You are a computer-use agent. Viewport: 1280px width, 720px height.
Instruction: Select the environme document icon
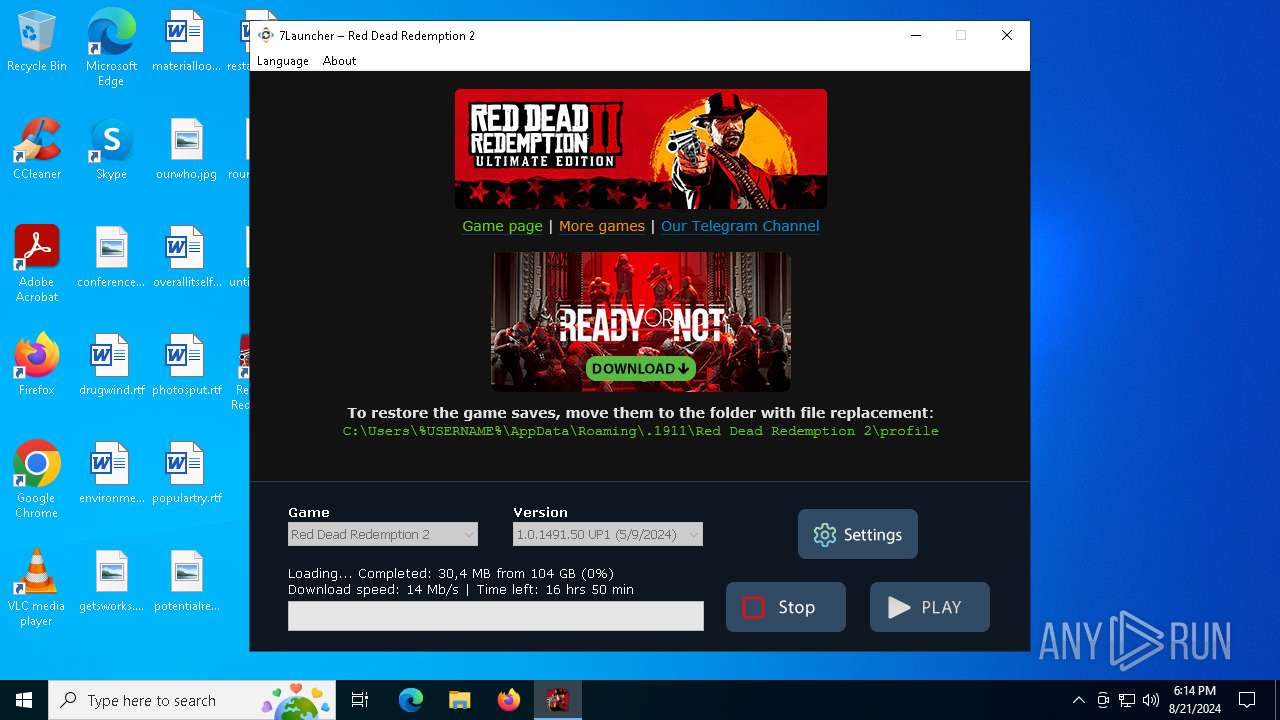pyautogui.click(x=111, y=472)
